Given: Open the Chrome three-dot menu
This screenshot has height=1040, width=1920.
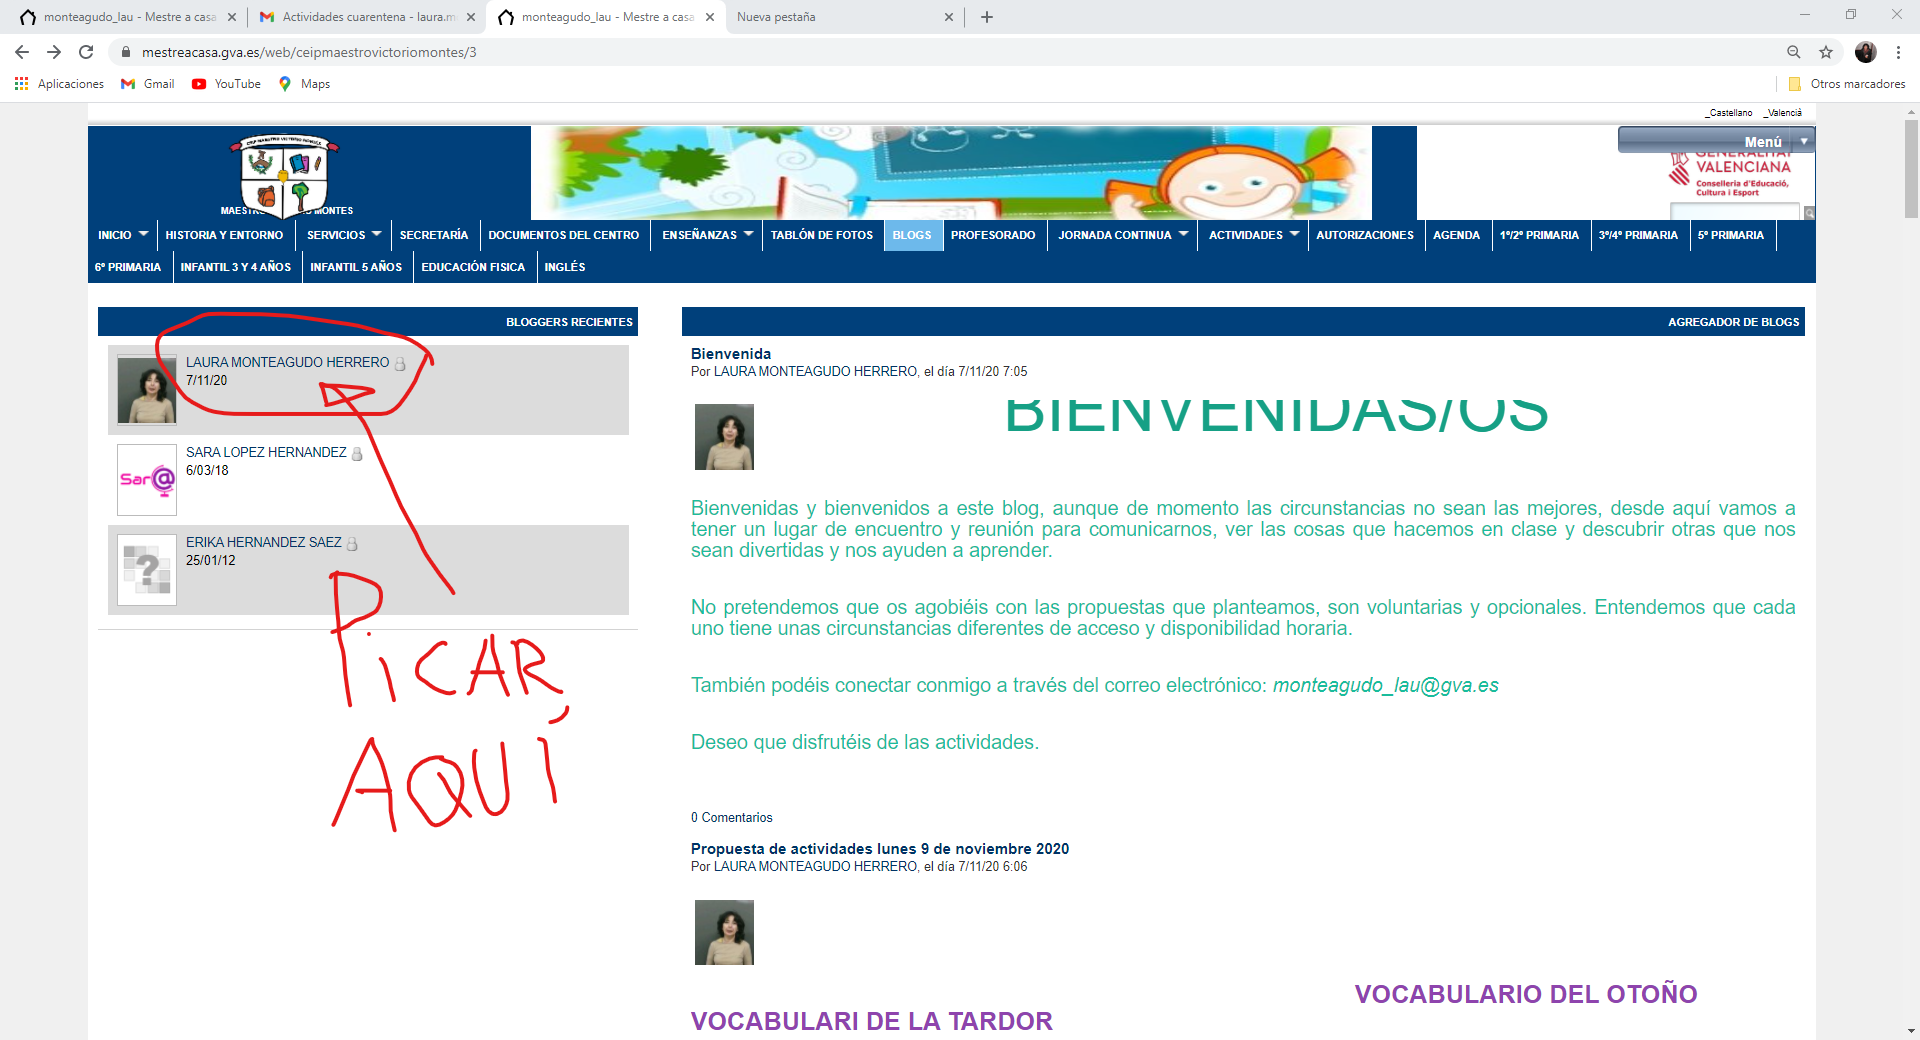Looking at the screenshot, I should [1898, 52].
